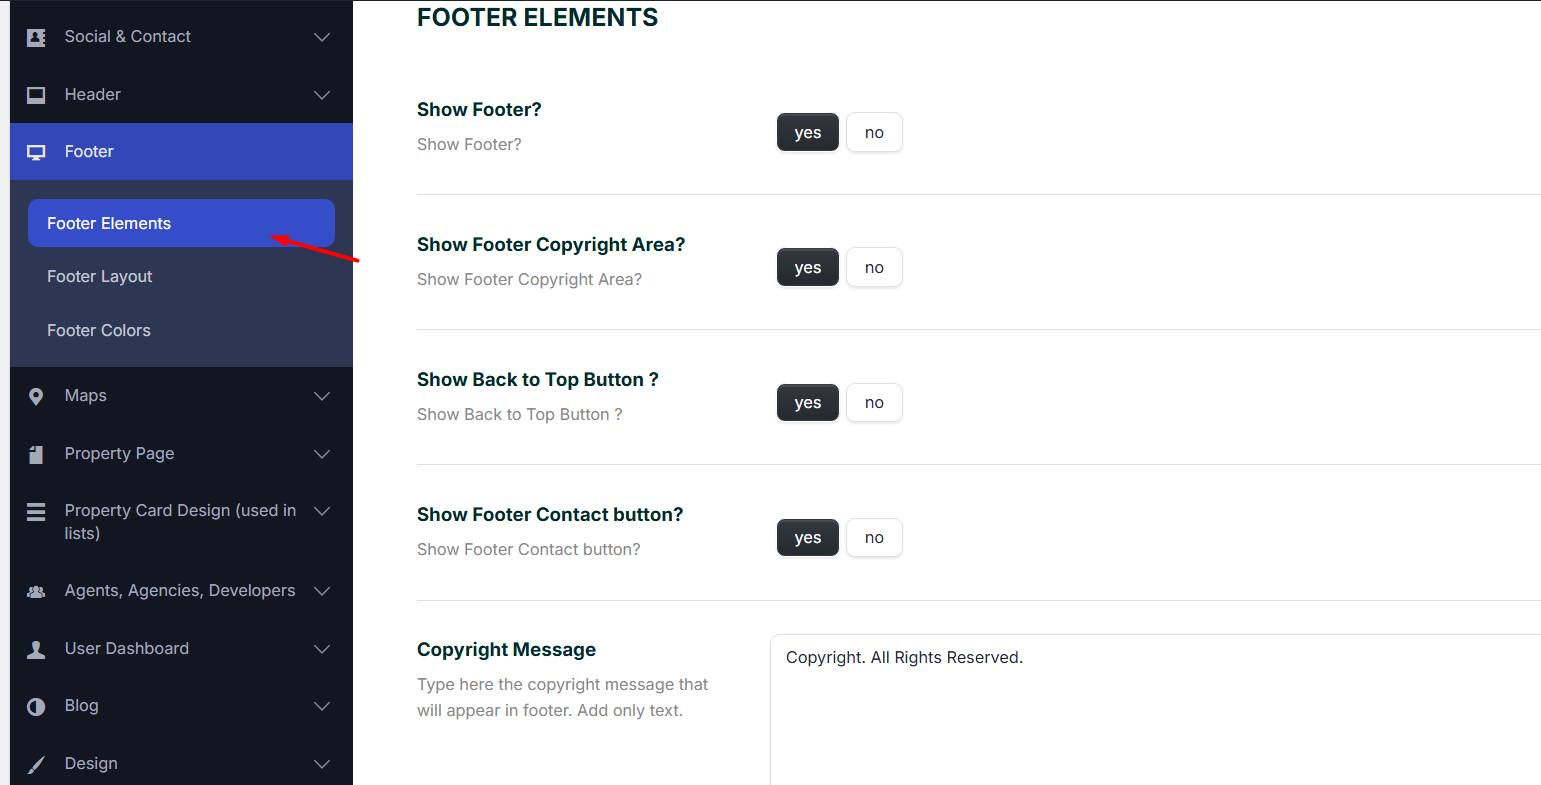This screenshot has height=785, width=1541.
Task: Click the Blog half-circle icon
Action: [36, 706]
